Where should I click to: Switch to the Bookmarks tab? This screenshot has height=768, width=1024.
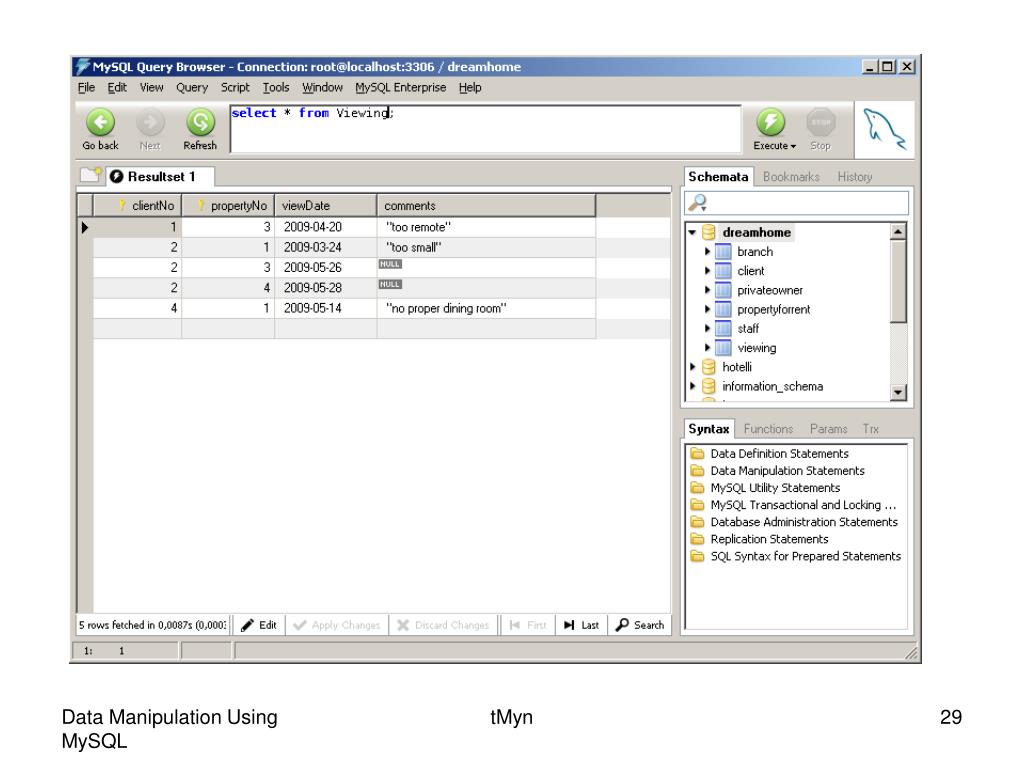791,177
